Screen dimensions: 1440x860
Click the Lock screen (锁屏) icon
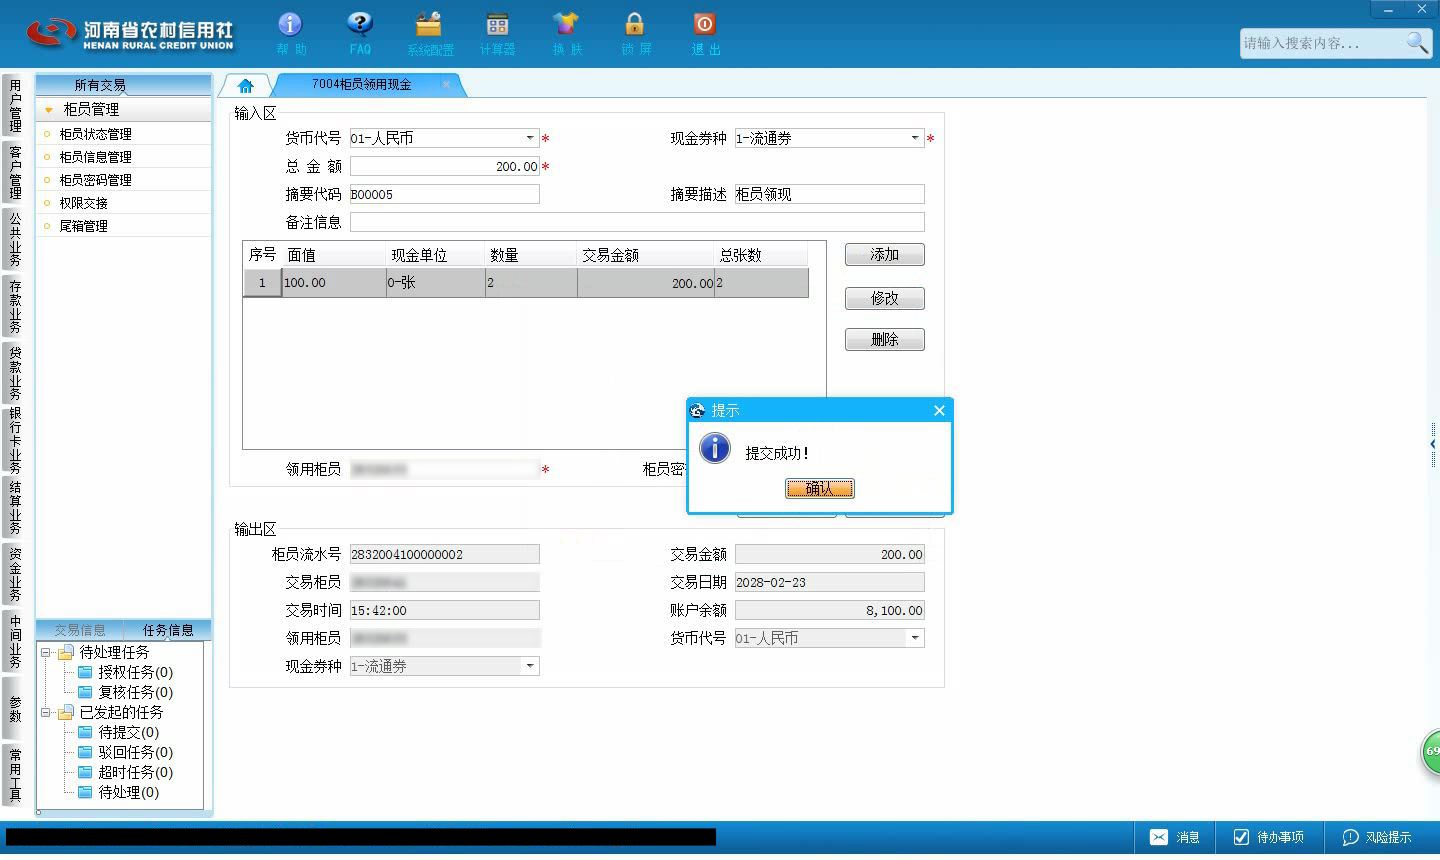[x=635, y=33]
